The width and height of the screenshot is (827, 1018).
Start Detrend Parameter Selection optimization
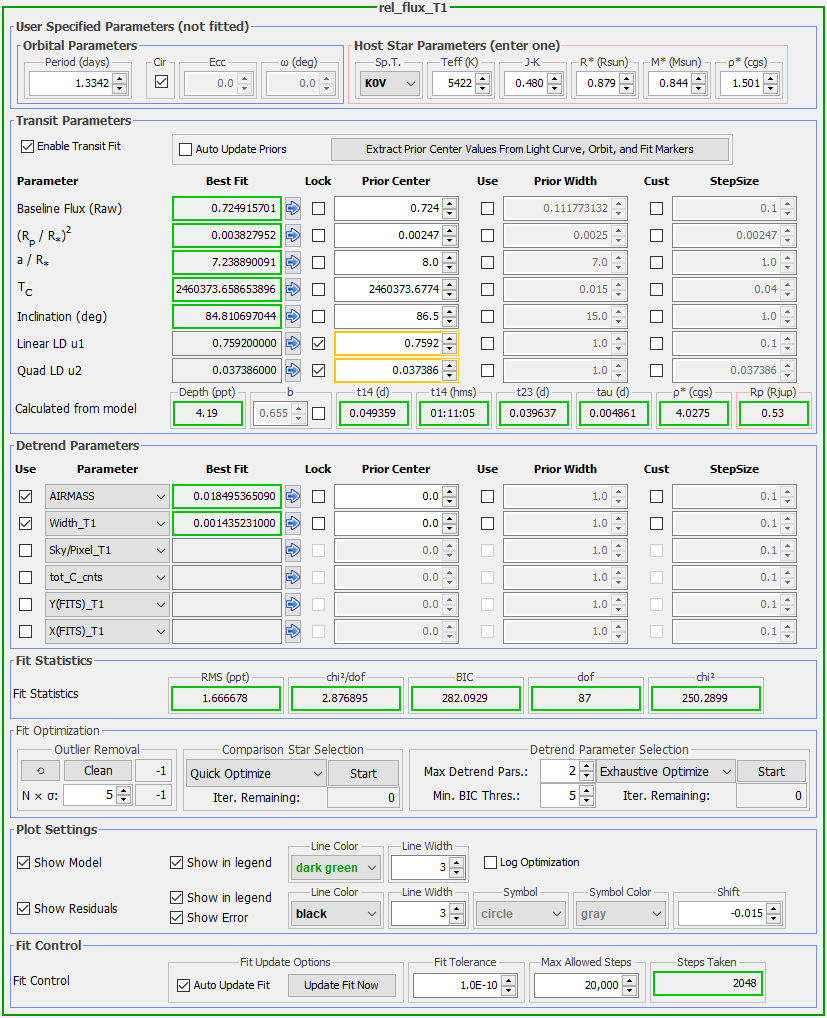coord(771,771)
